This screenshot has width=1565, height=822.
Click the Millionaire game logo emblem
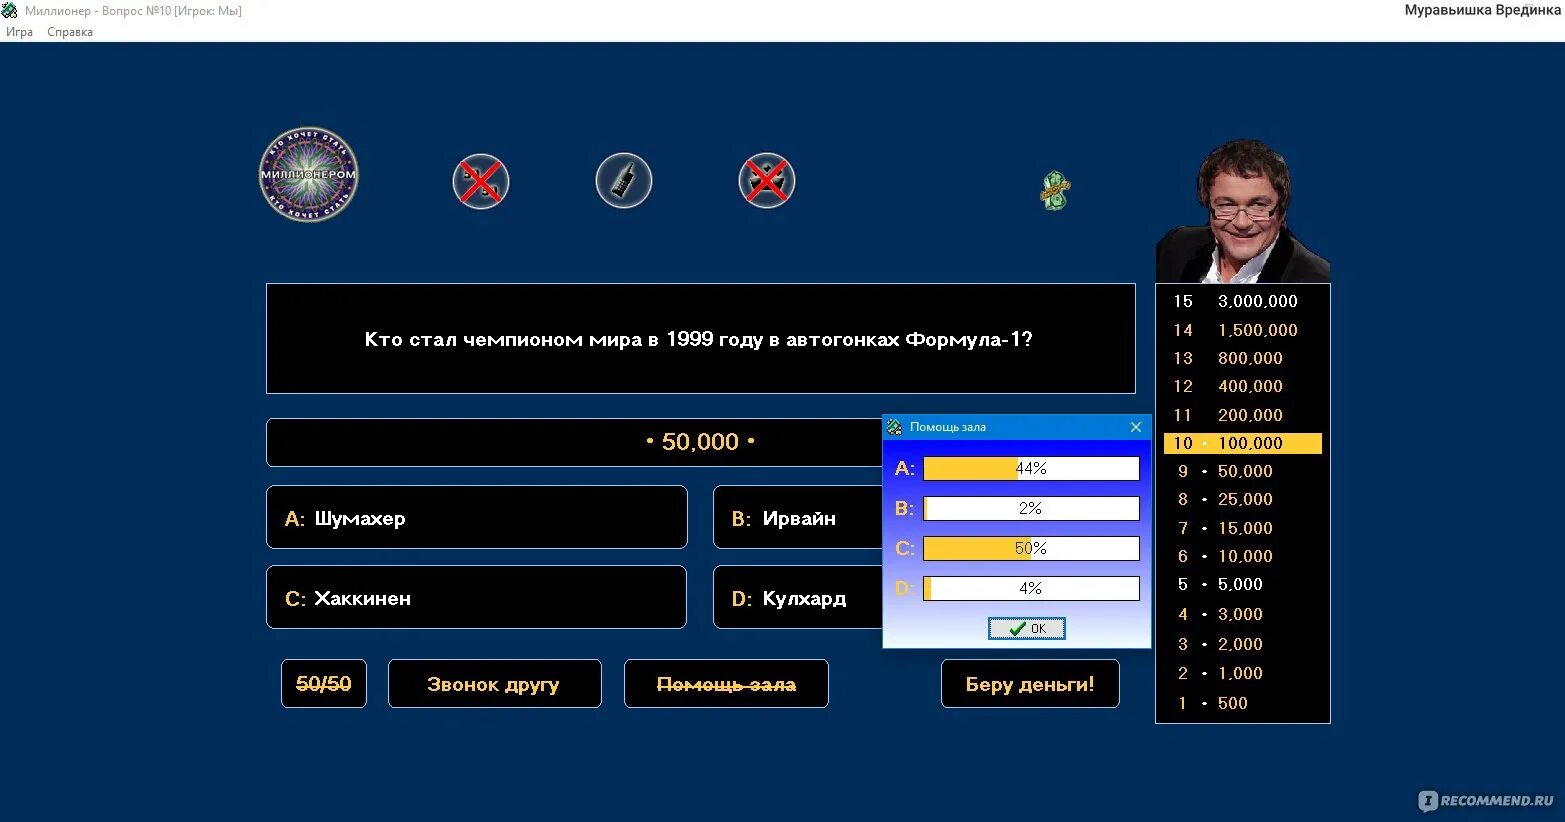[x=308, y=174]
